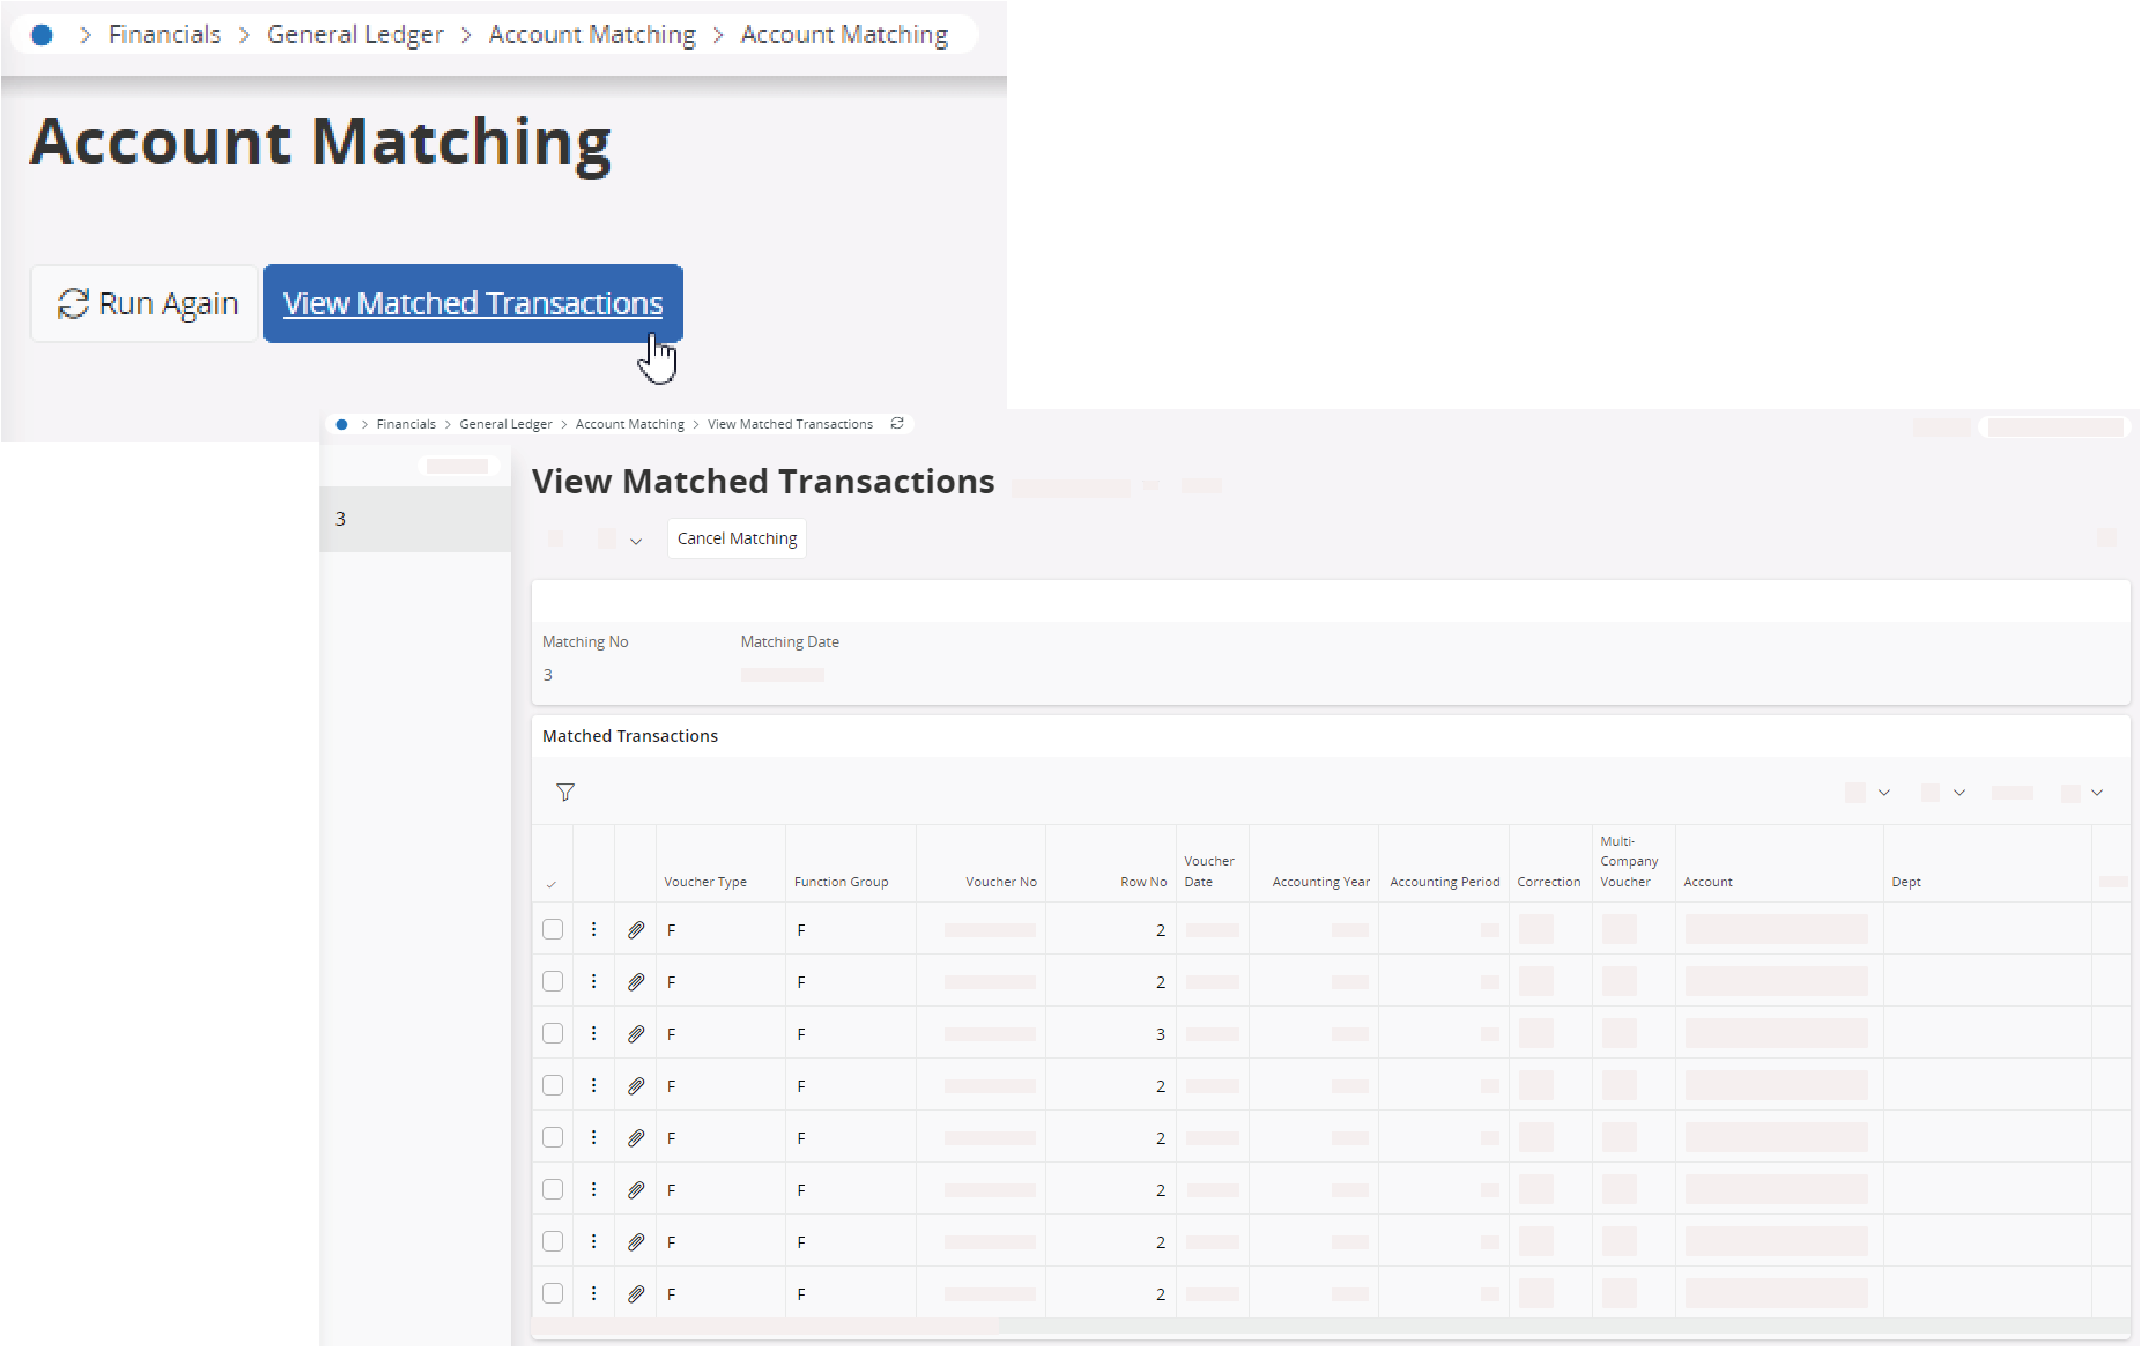The image size is (2140, 1347).
Task: Click the blue home dot in the top breadcrumb
Action: 42,35
